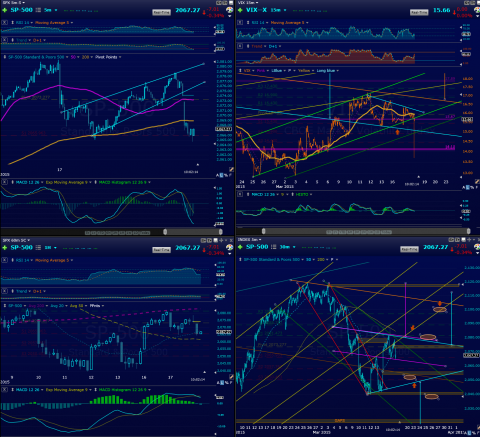Click pencil draw icon at VIX chart corner

pyautogui.click(x=477, y=182)
